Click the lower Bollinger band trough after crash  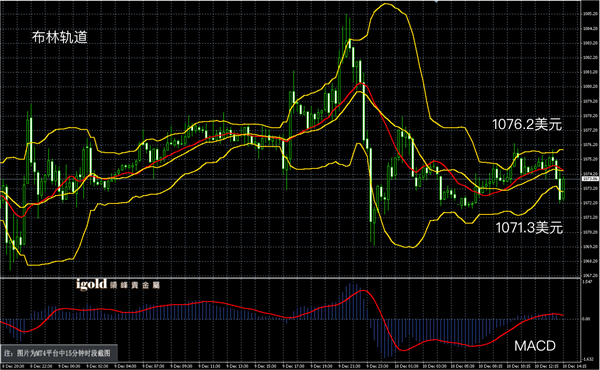pyautogui.click(x=409, y=247)
